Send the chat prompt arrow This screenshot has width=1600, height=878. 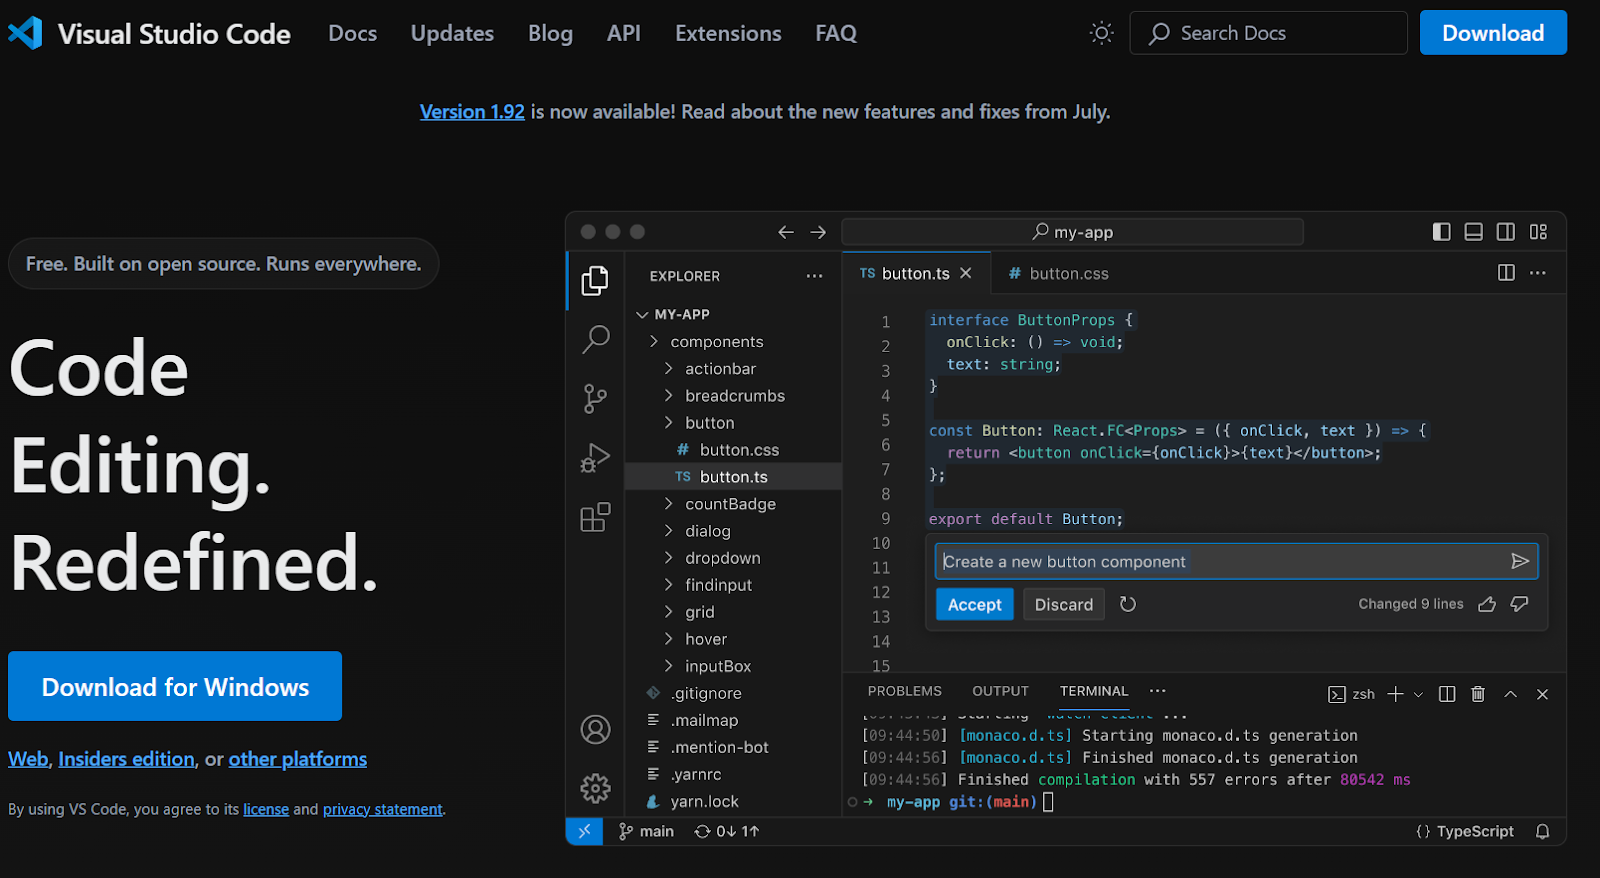coord(1519,561)
